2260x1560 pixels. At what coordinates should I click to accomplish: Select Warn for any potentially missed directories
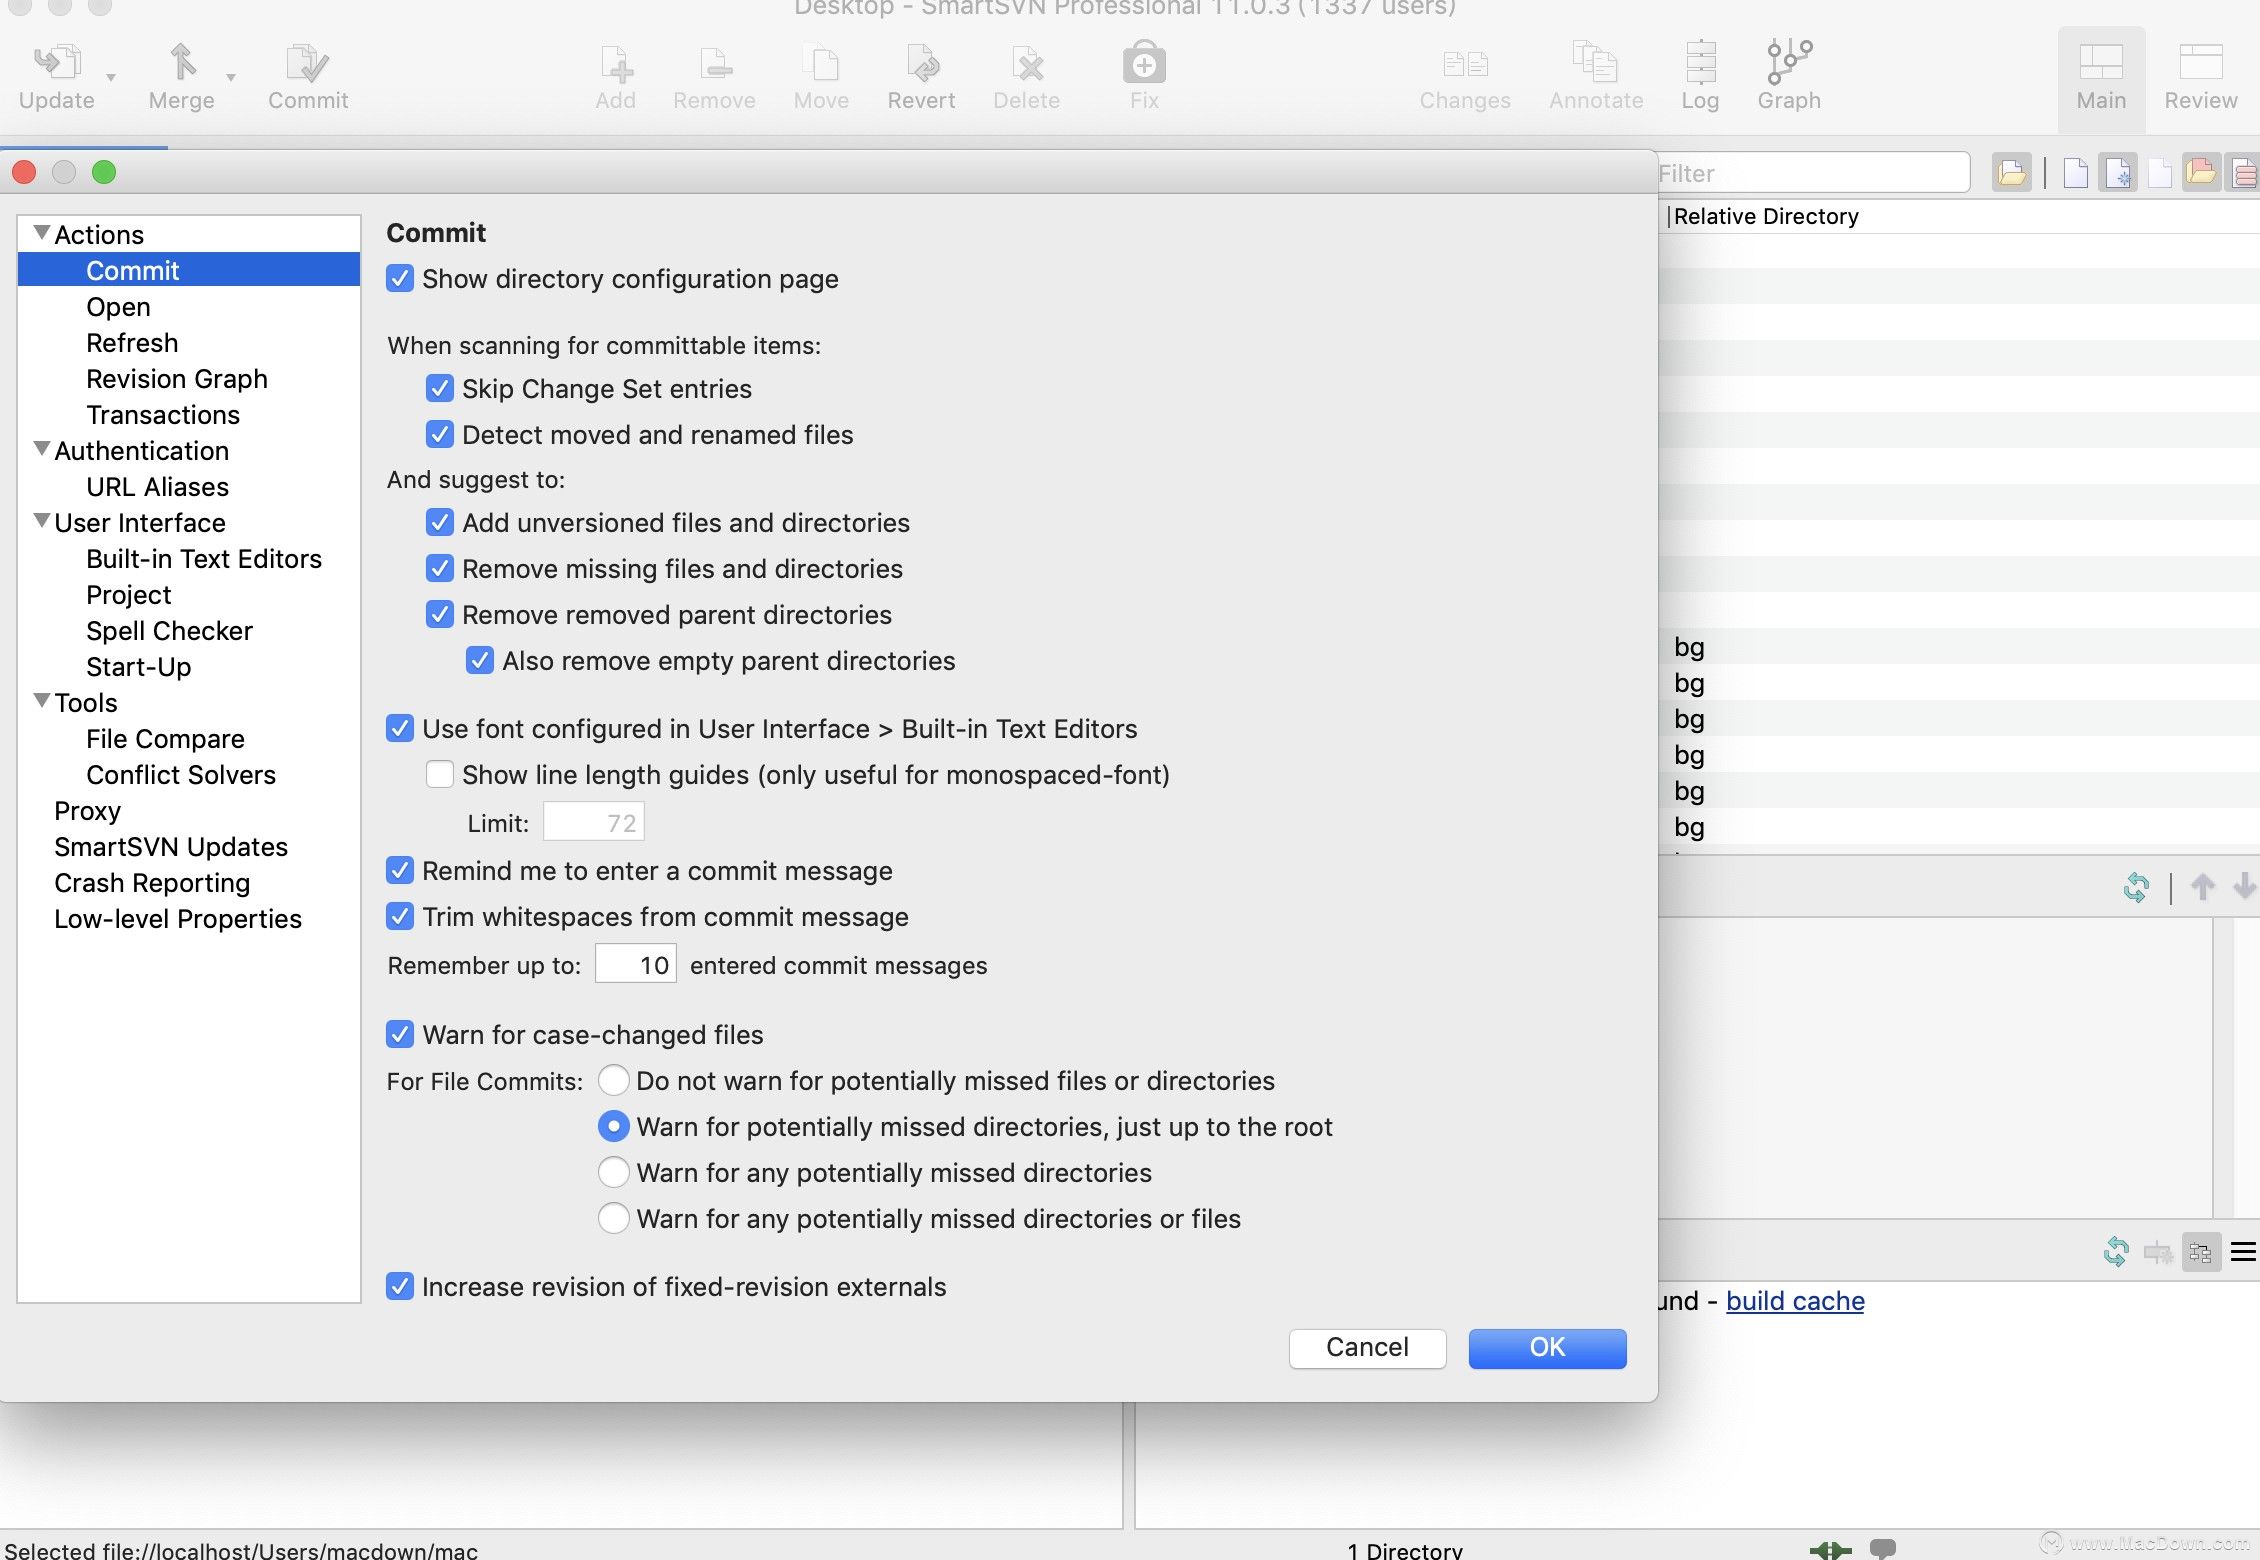(x=613, y=1173)
